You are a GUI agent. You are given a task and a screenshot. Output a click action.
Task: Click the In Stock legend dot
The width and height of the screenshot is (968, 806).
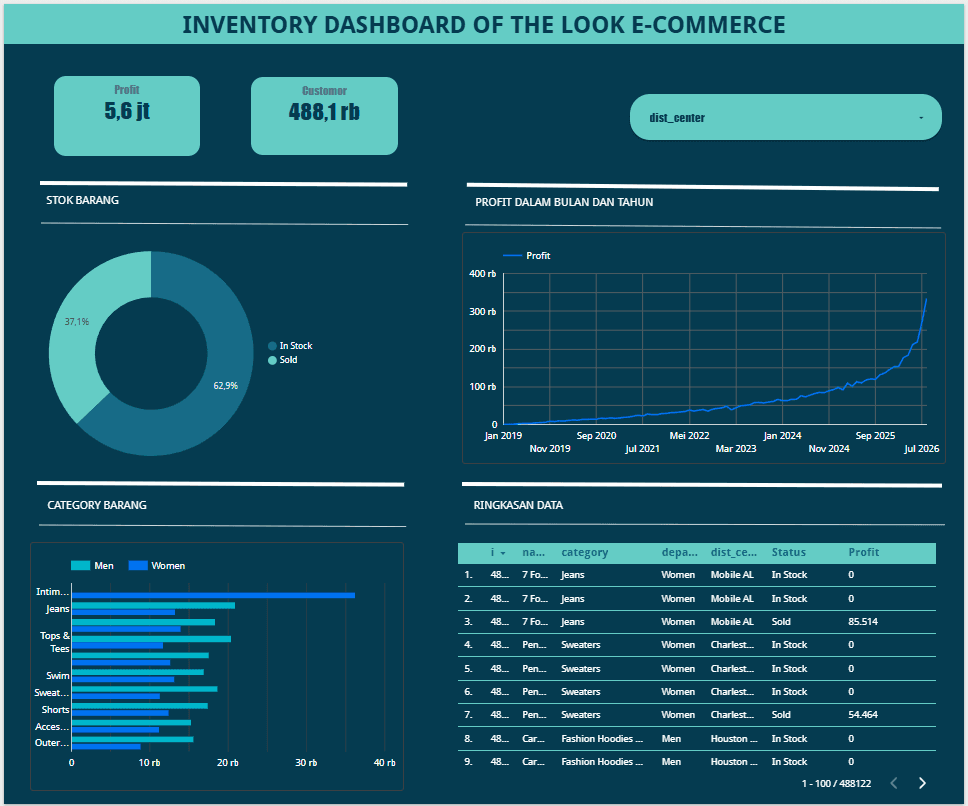[272, 346]
